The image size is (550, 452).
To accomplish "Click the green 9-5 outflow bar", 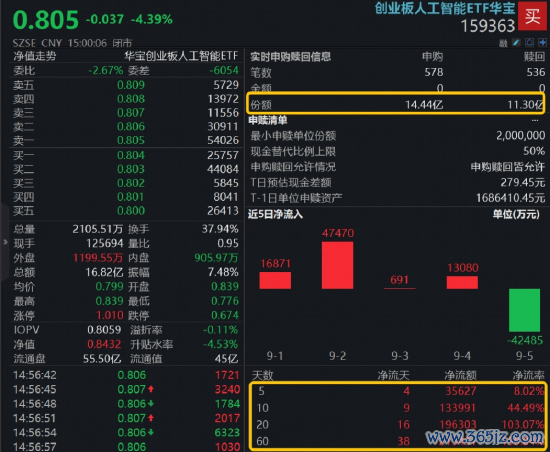I will tap(524, 310).
